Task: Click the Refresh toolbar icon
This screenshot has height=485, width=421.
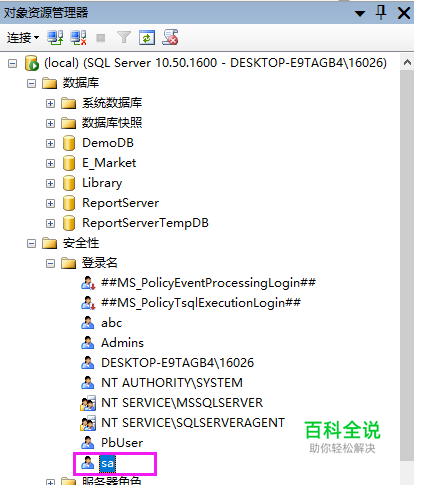Action: coord(147,37)
